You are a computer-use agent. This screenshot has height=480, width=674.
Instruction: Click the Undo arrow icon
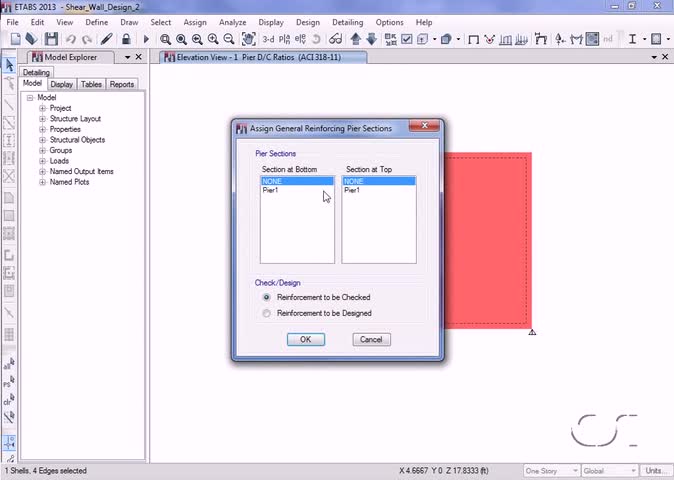[x=70, y=40]
